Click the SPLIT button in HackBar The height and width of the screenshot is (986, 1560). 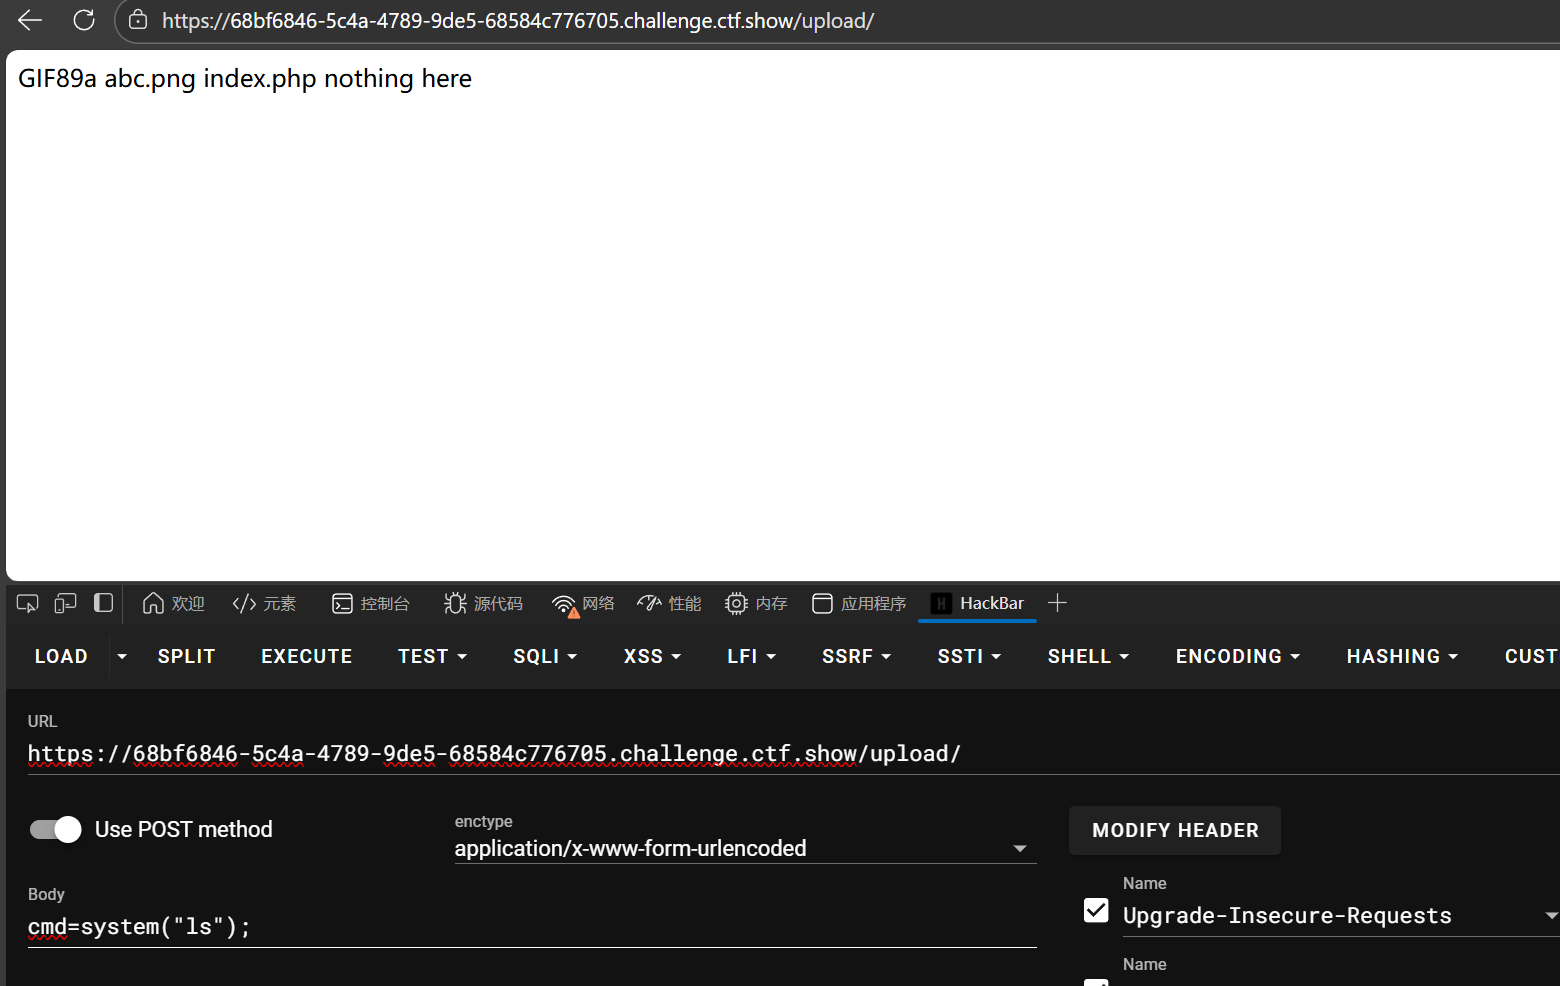[x=186, y=656]
